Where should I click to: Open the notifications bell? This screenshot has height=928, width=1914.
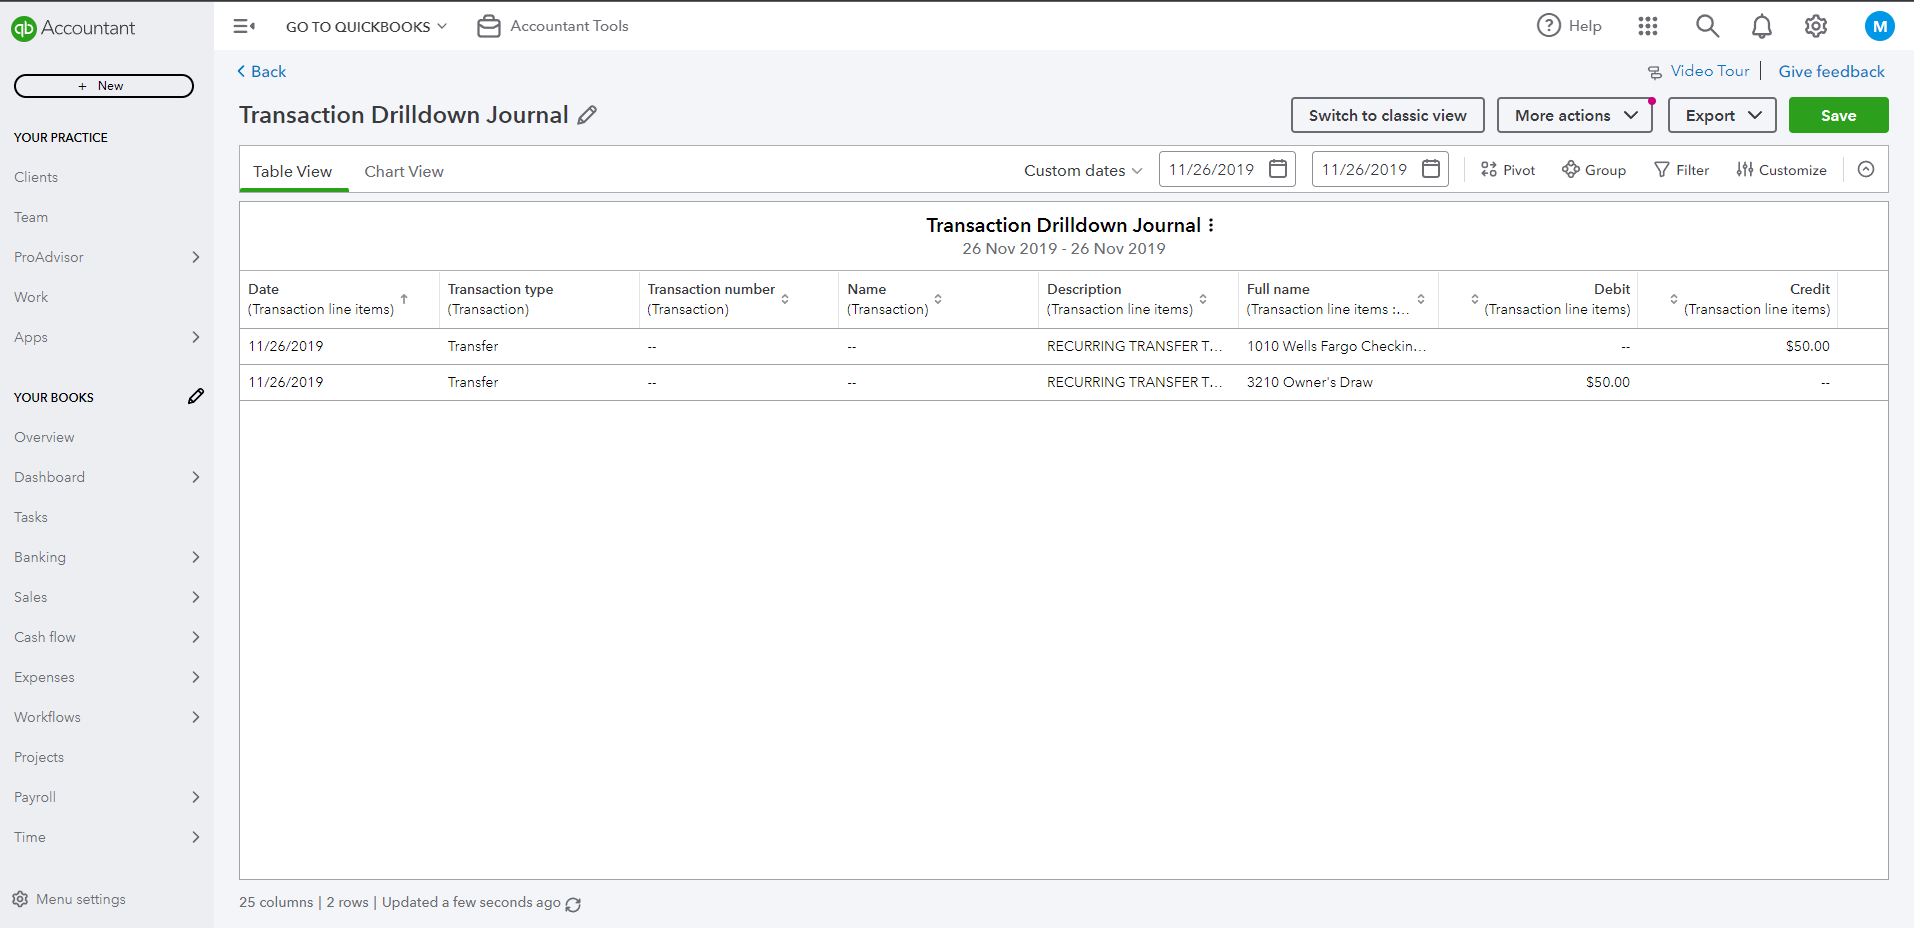[1762, 26]
